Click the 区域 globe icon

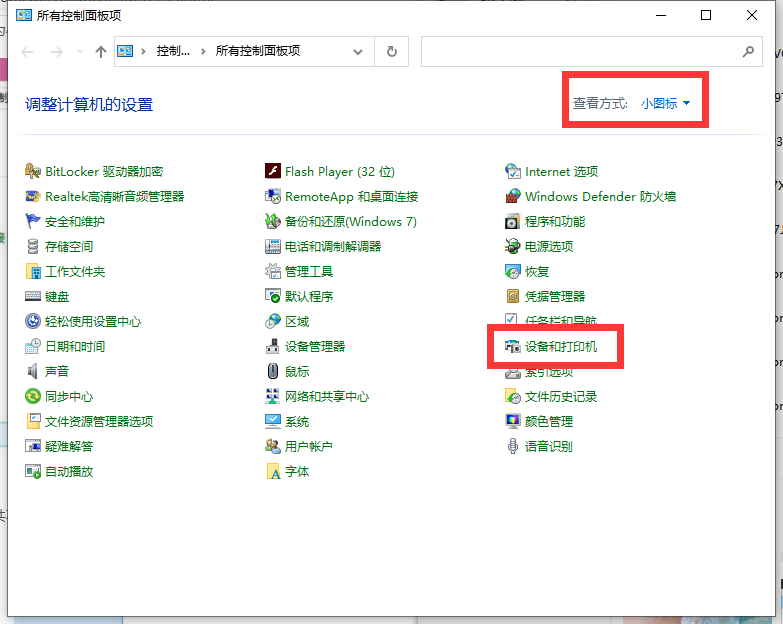click(273, 321)
